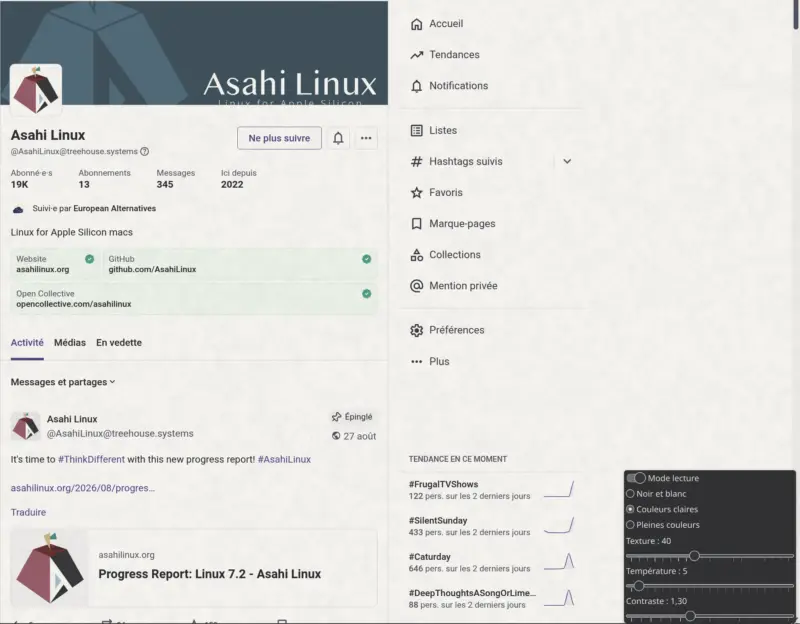Click the Marque-pages bookmark icon

click(416, 224)
